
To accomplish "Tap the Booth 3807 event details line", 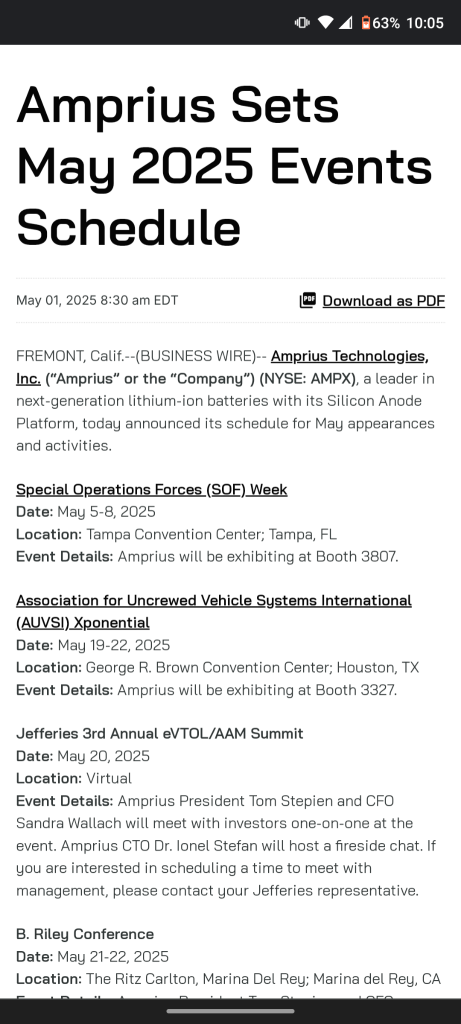I will pos(207,556).
